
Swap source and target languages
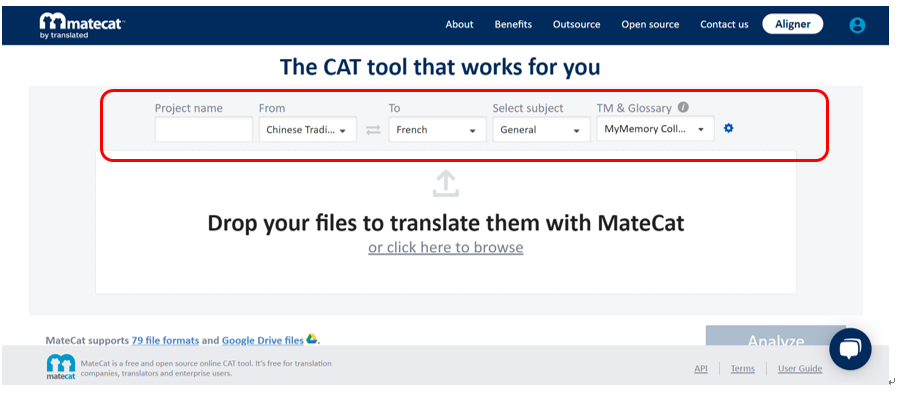coord(373,130)
